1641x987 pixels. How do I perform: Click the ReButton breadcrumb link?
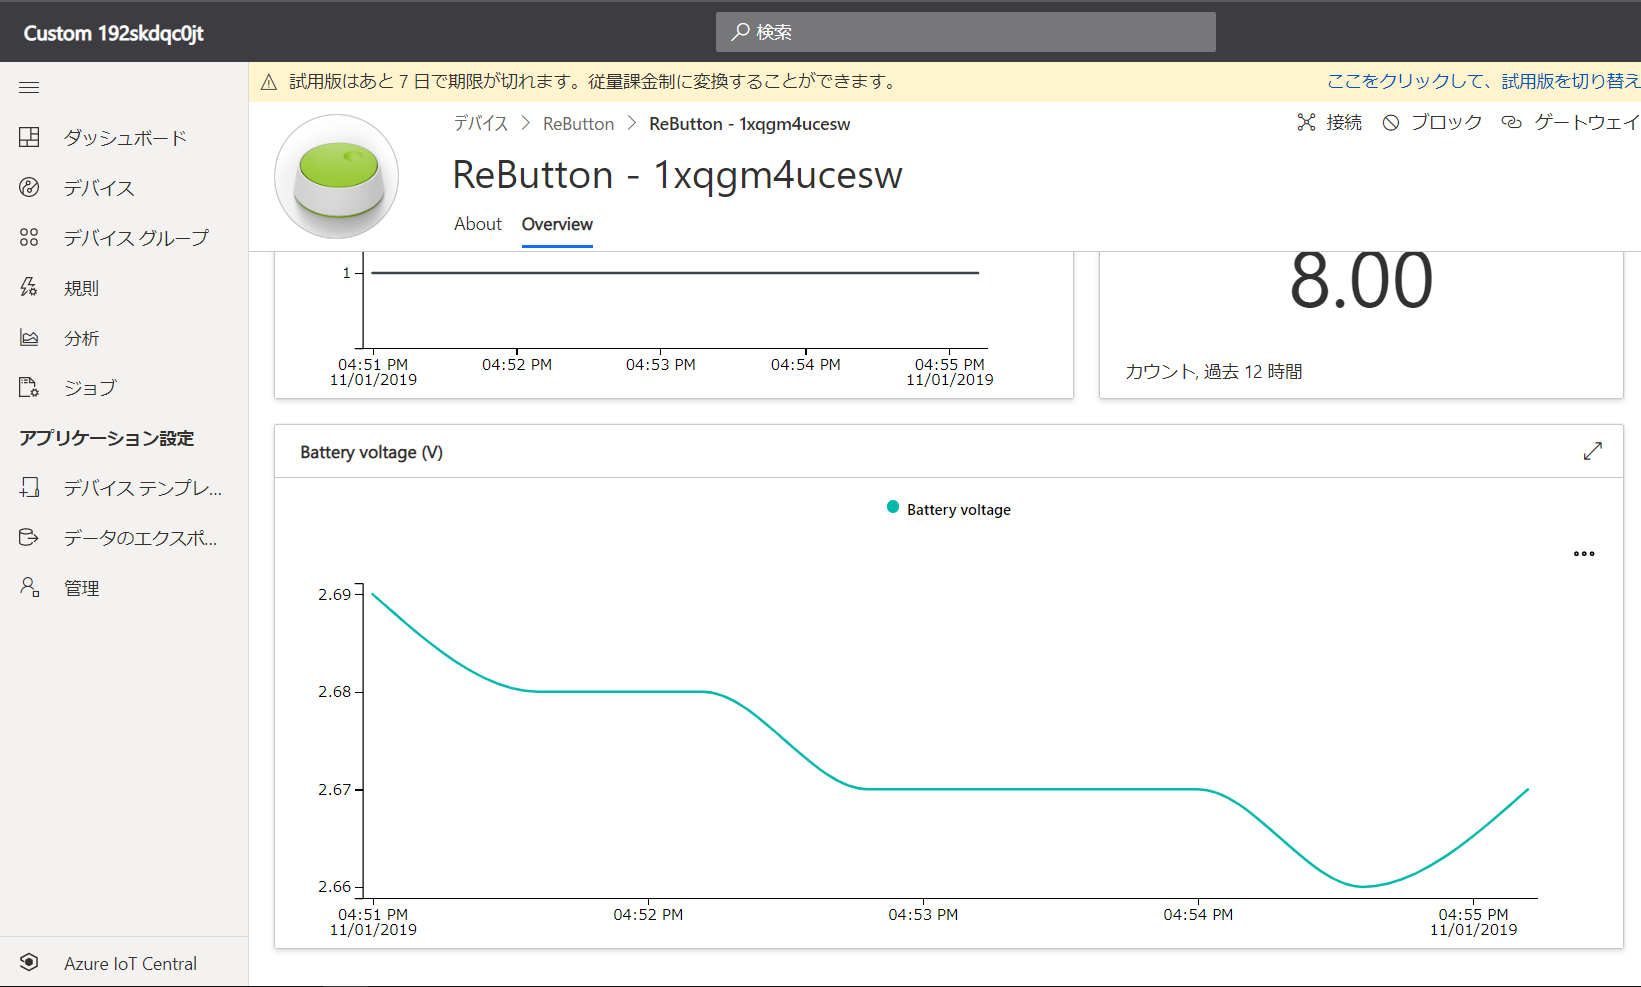pyautogui.click(x=578, y=124)
